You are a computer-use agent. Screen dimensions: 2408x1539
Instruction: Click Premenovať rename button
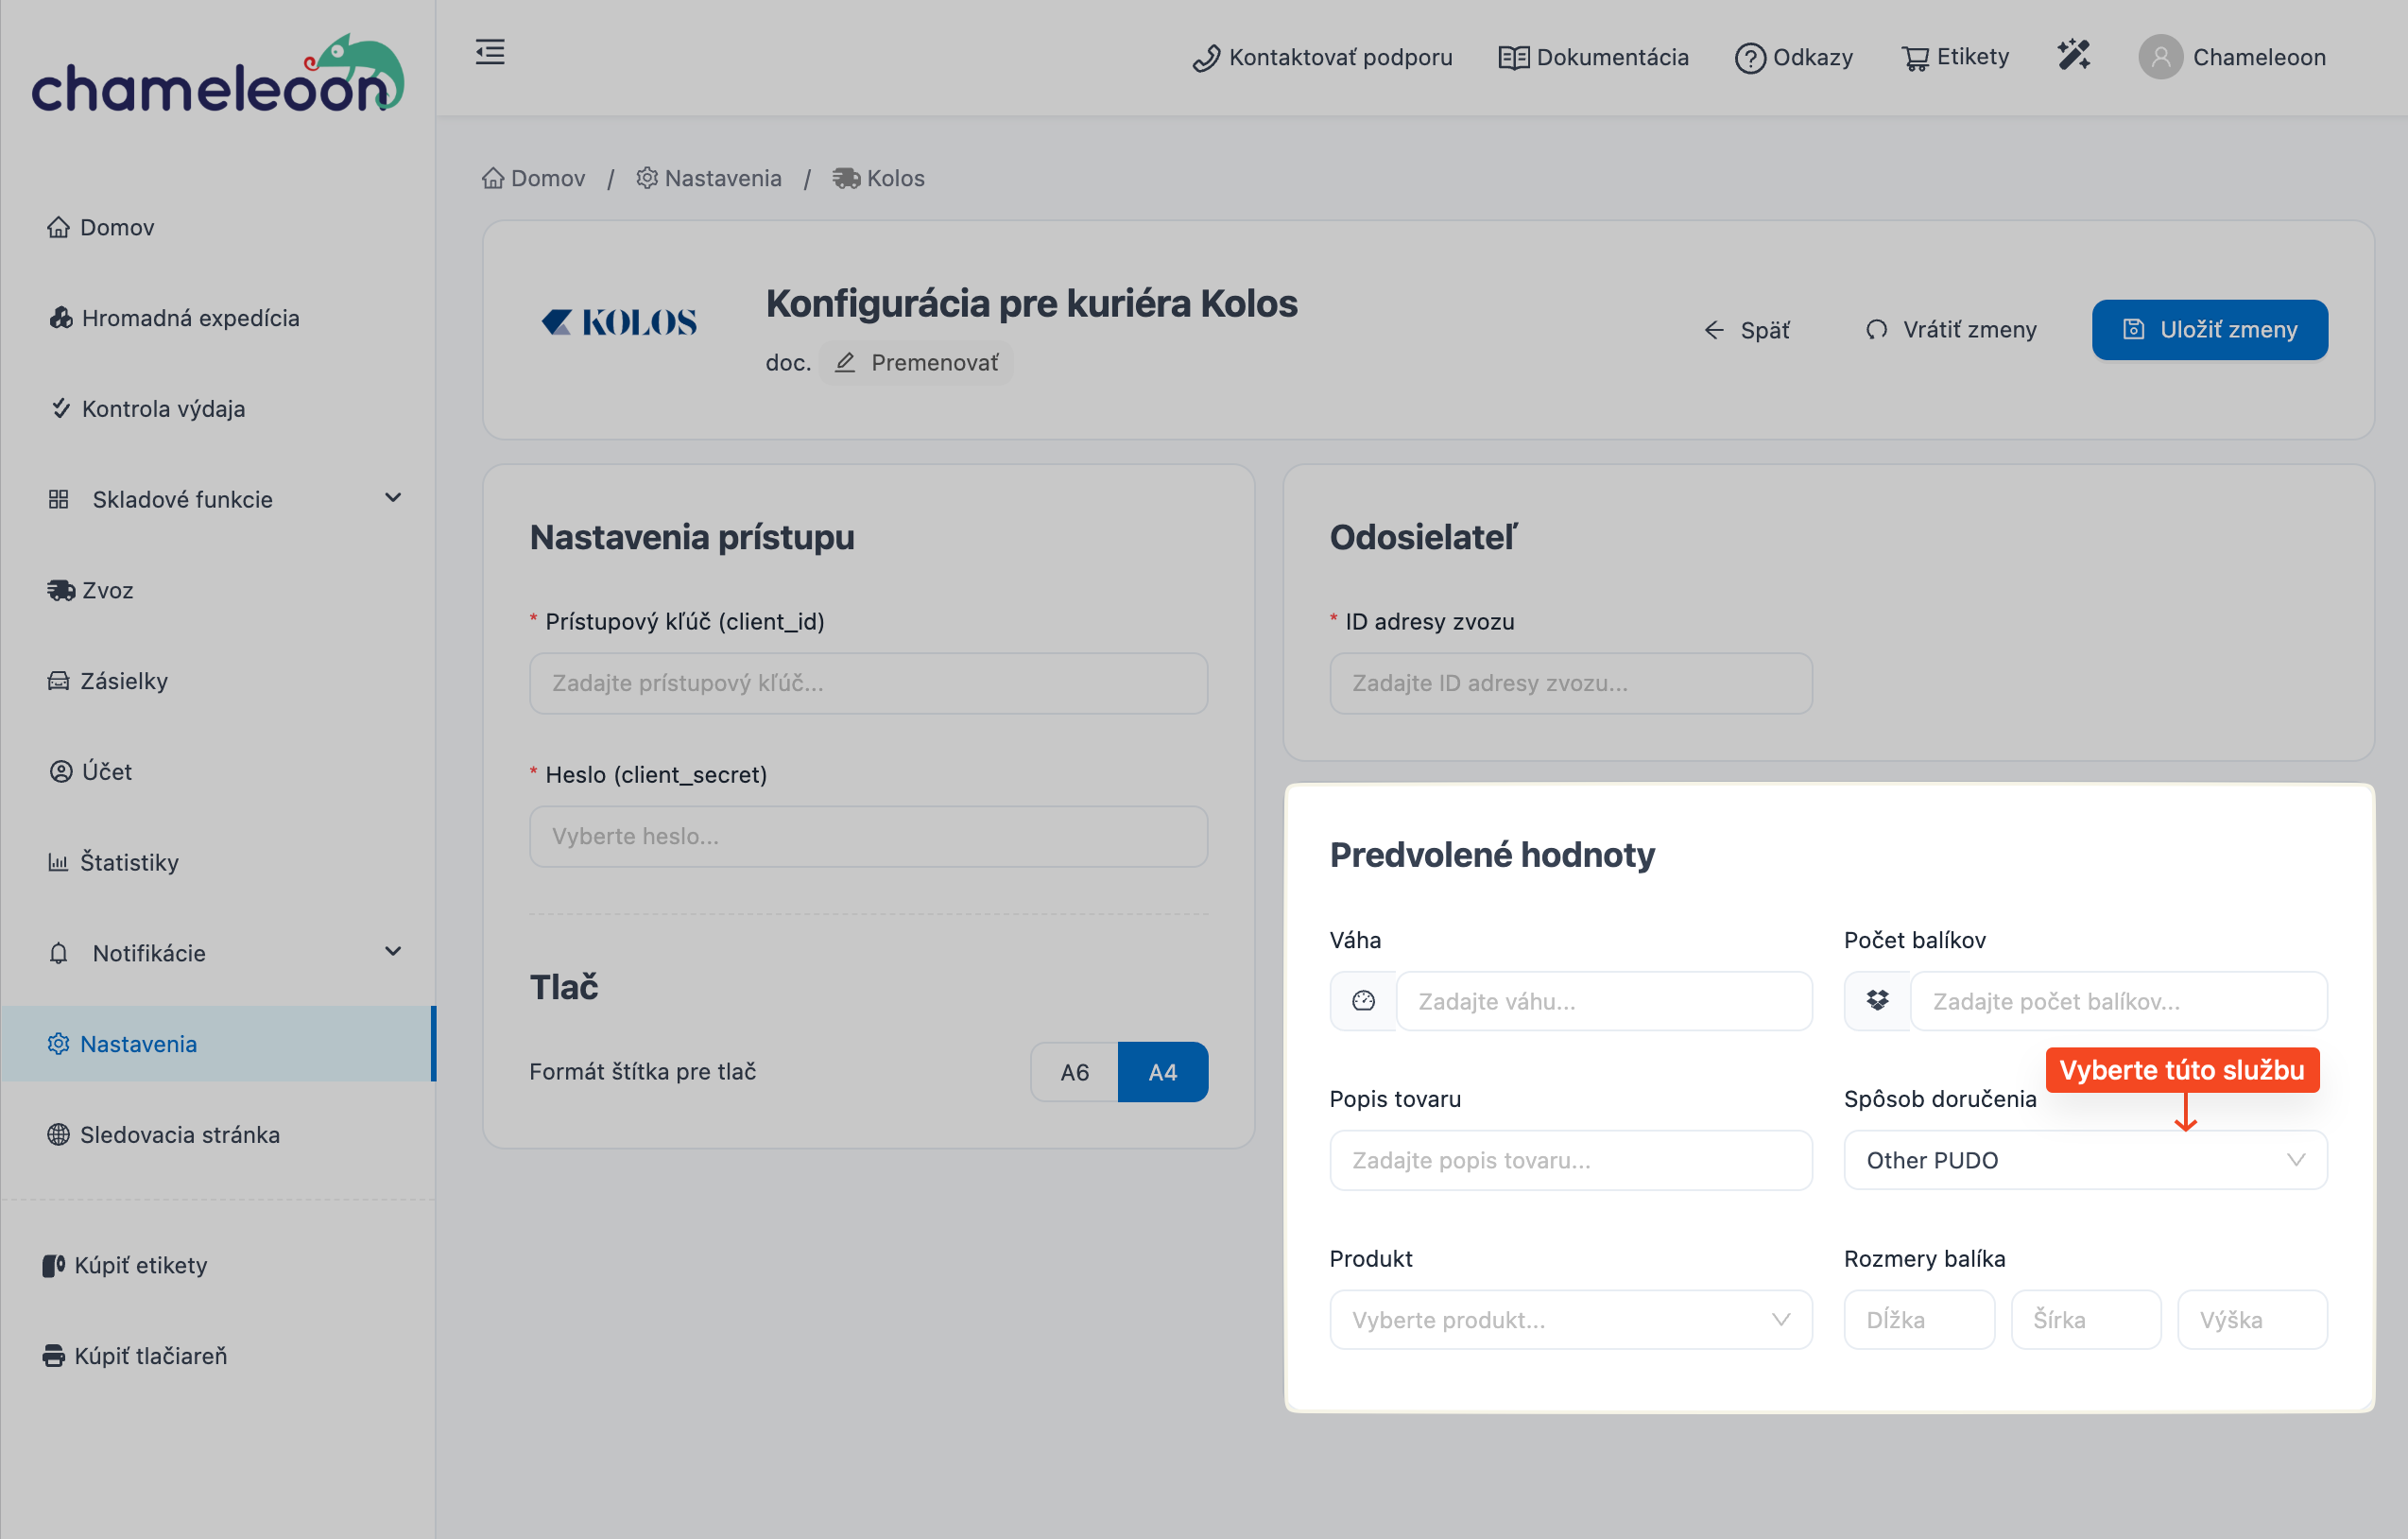(916, 363)
